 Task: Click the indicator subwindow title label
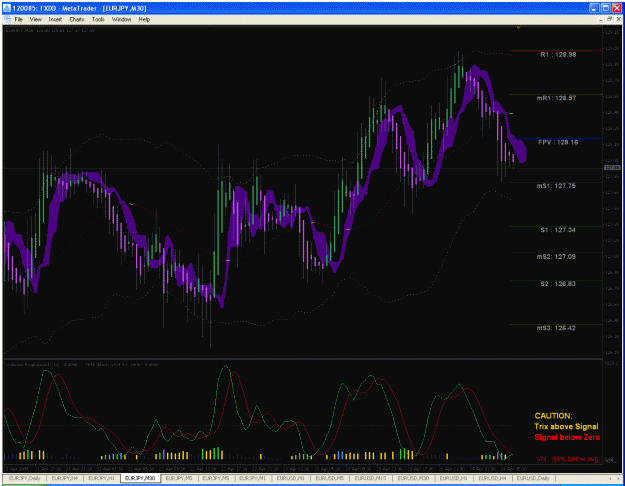click(82, 364)
